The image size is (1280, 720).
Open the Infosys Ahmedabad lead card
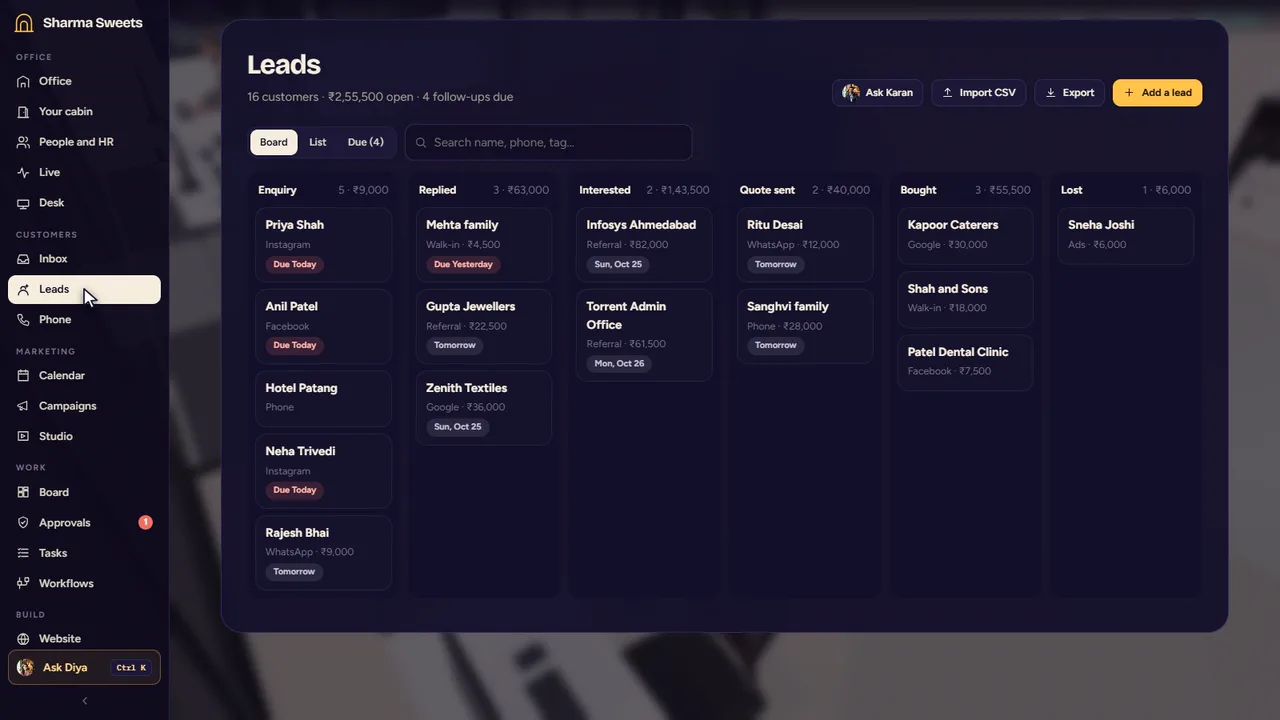coord(644,245)
